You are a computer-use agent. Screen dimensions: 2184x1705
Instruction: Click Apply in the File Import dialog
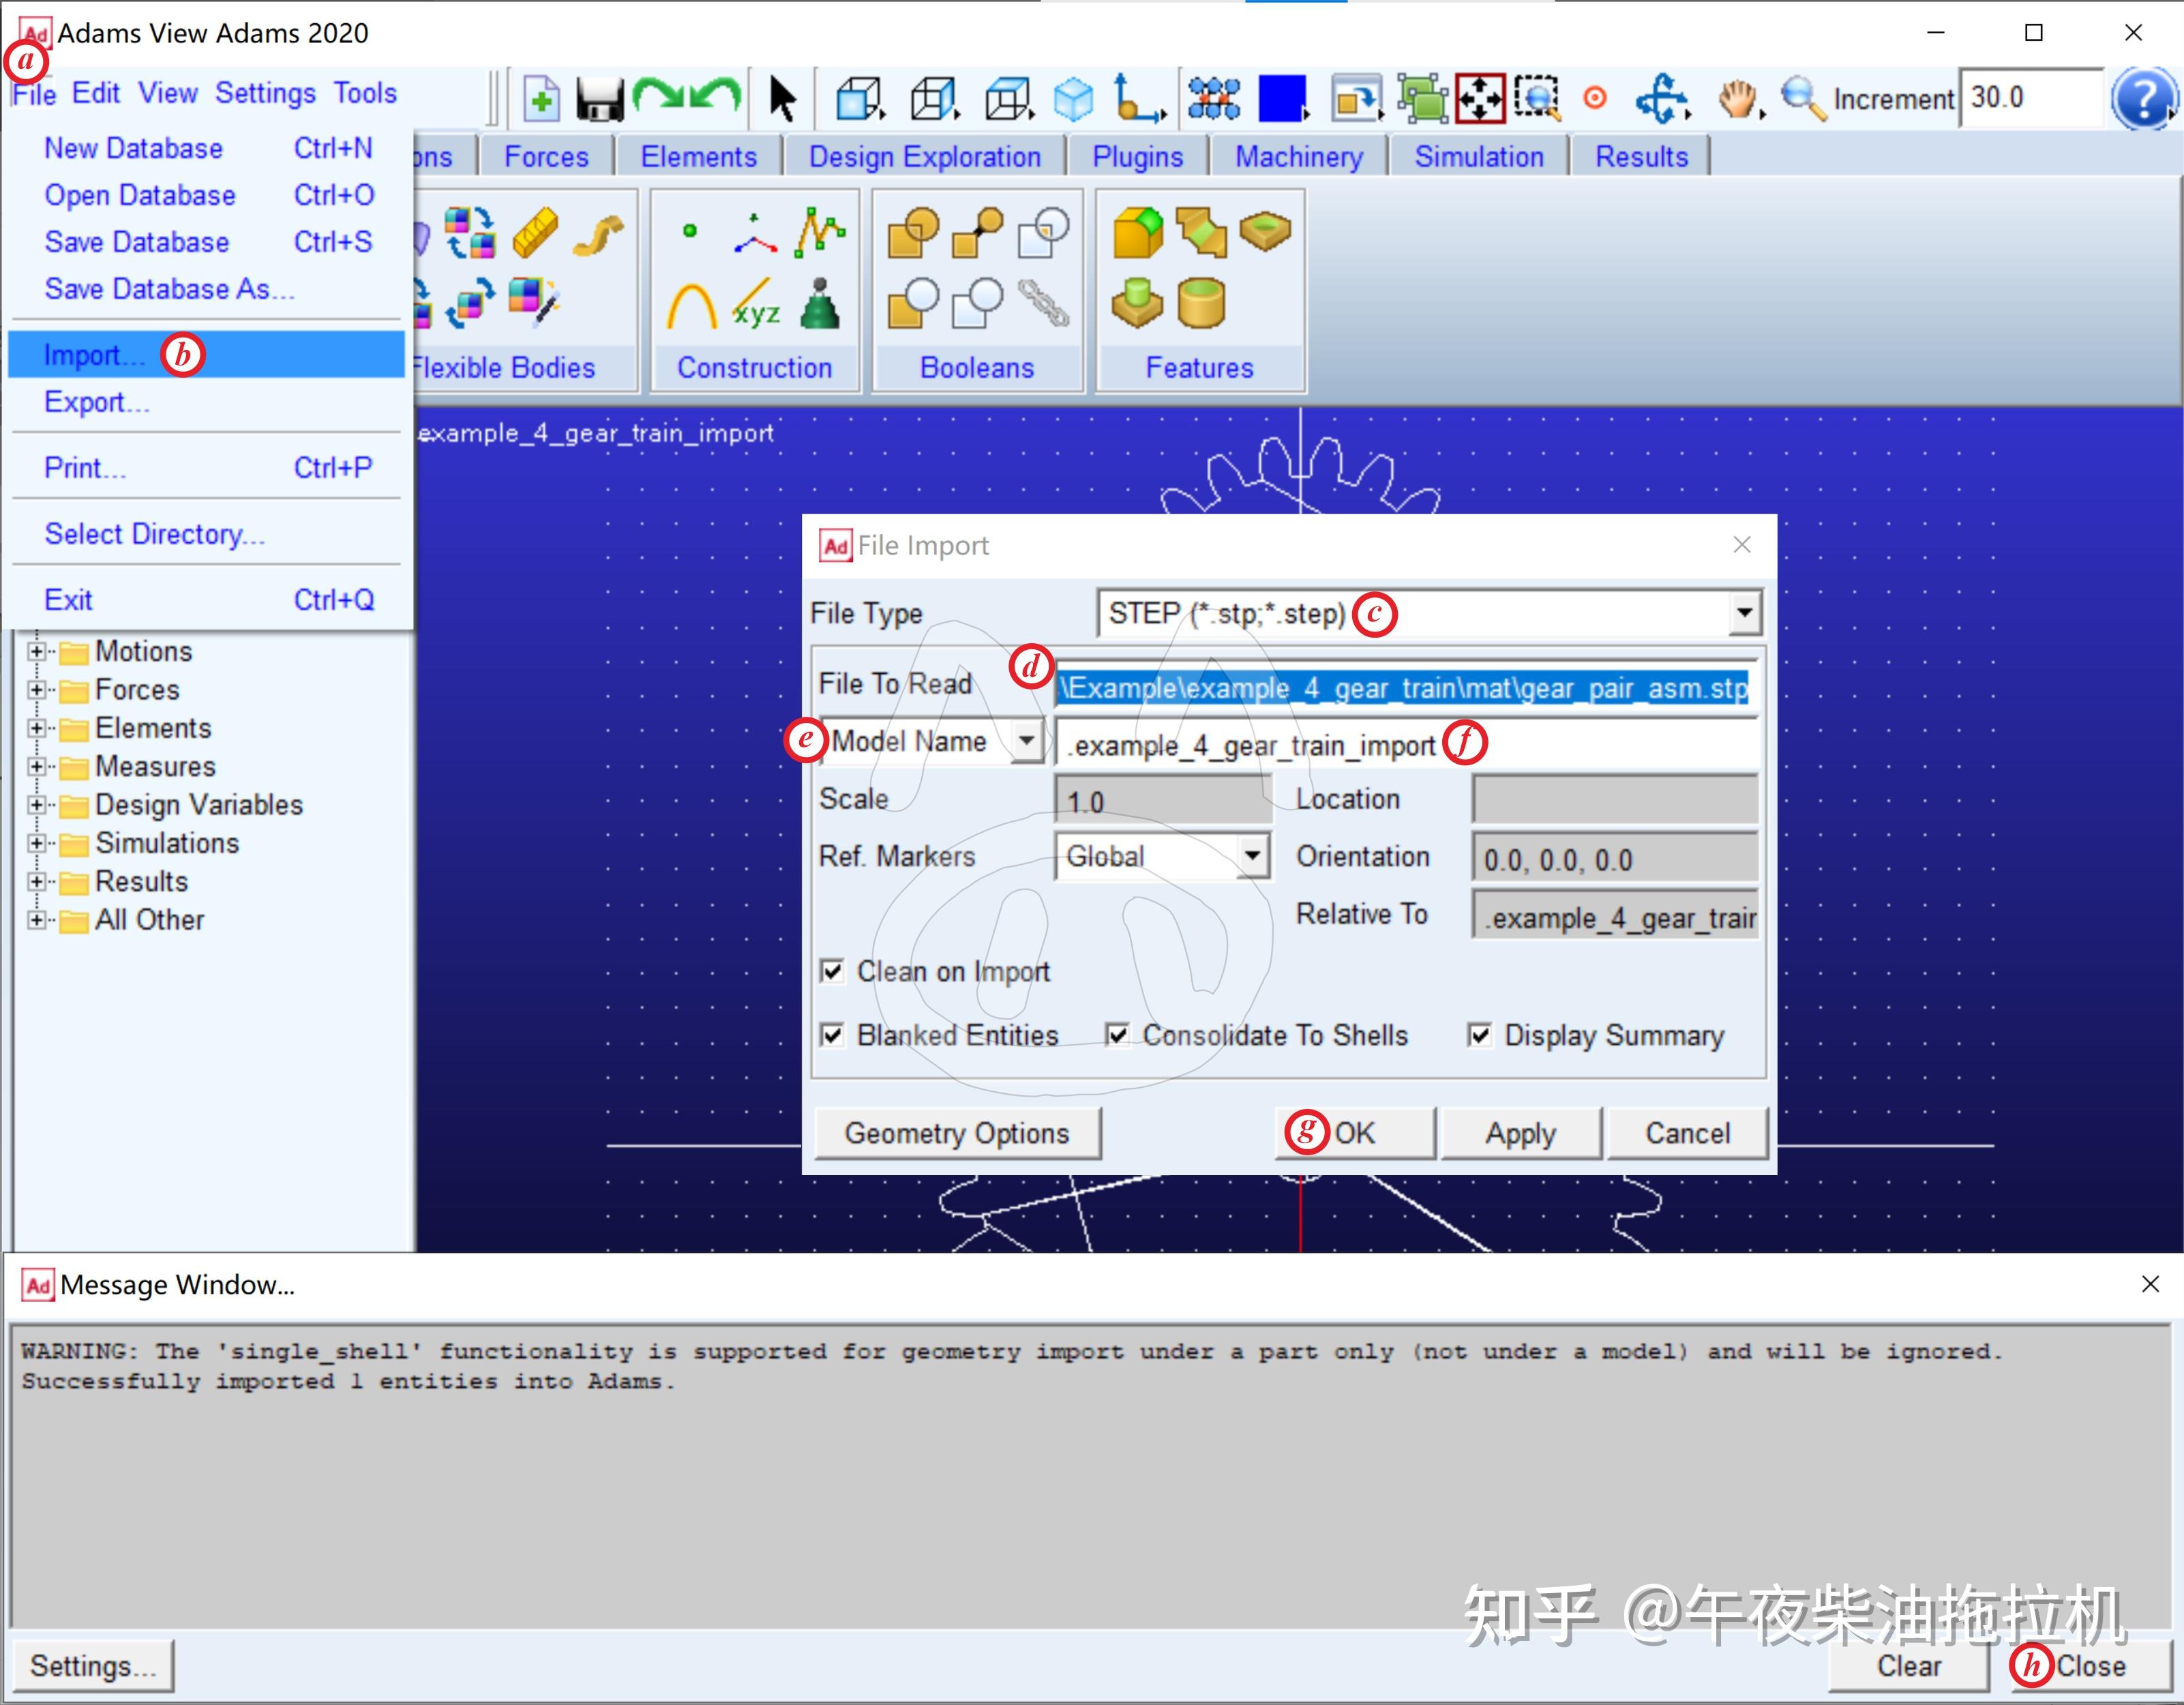(1520, 1133)
